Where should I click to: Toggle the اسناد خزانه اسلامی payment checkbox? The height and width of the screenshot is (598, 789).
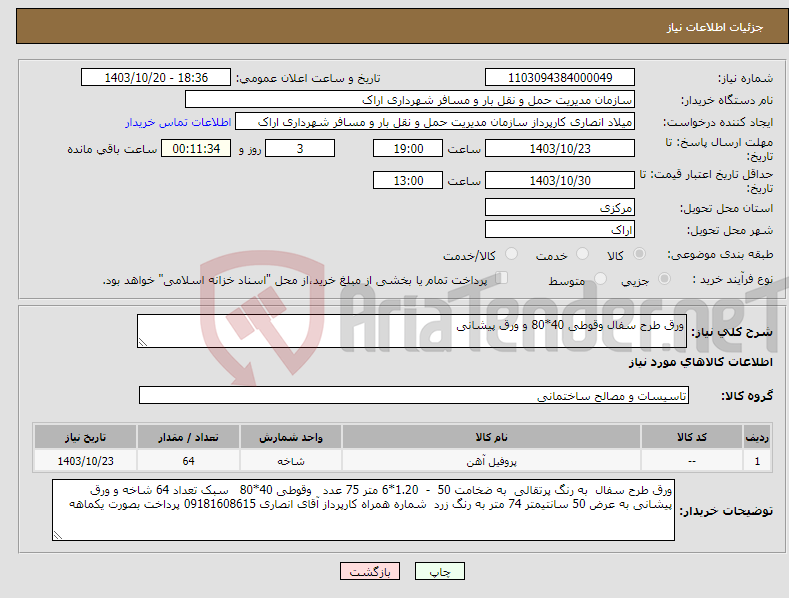tap(501, 278)
